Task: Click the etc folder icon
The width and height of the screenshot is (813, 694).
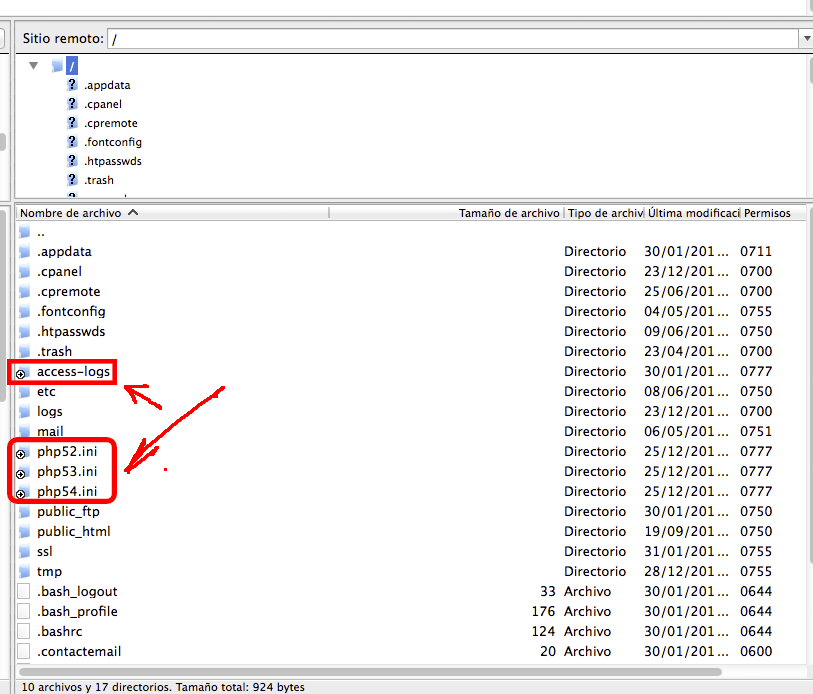Action: pos(24,392)
